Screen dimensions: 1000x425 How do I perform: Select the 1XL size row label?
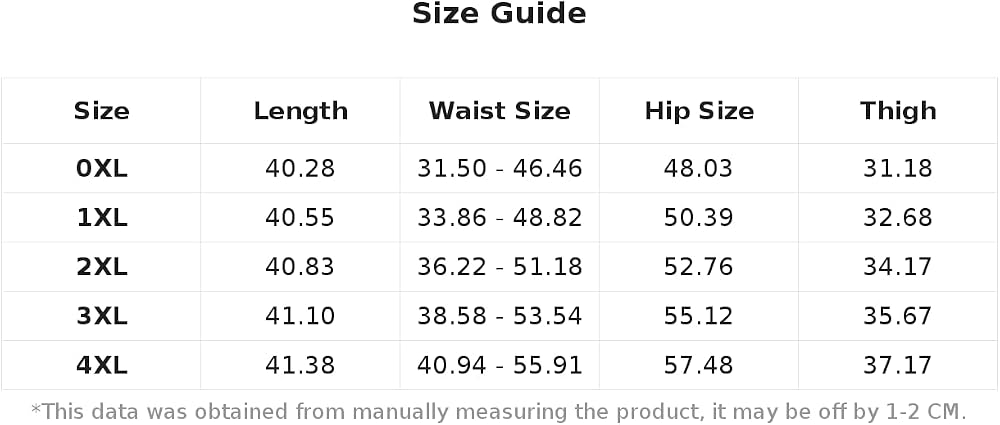coord(101,218)
